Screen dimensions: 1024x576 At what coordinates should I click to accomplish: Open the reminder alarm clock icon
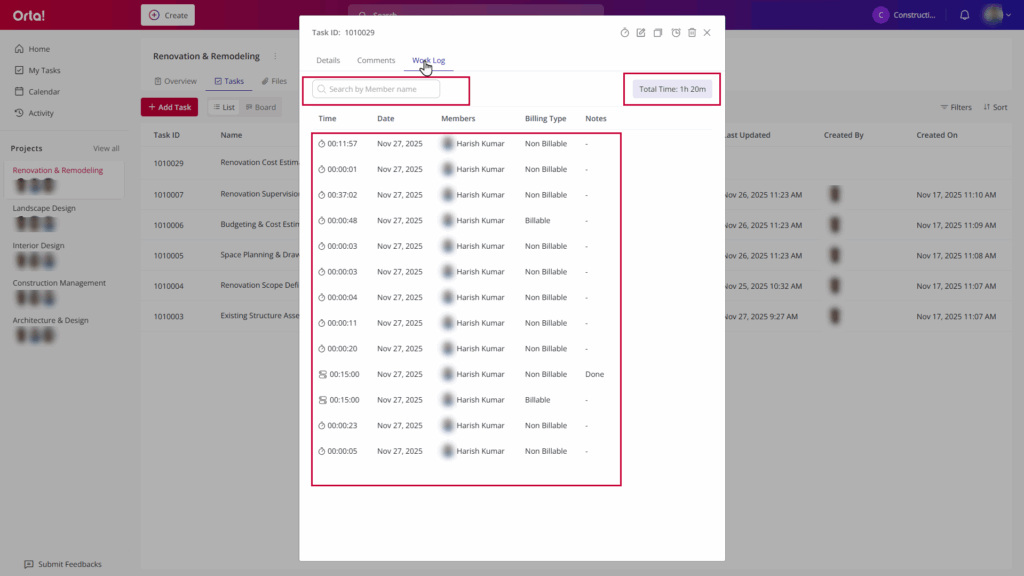point(675,33)
